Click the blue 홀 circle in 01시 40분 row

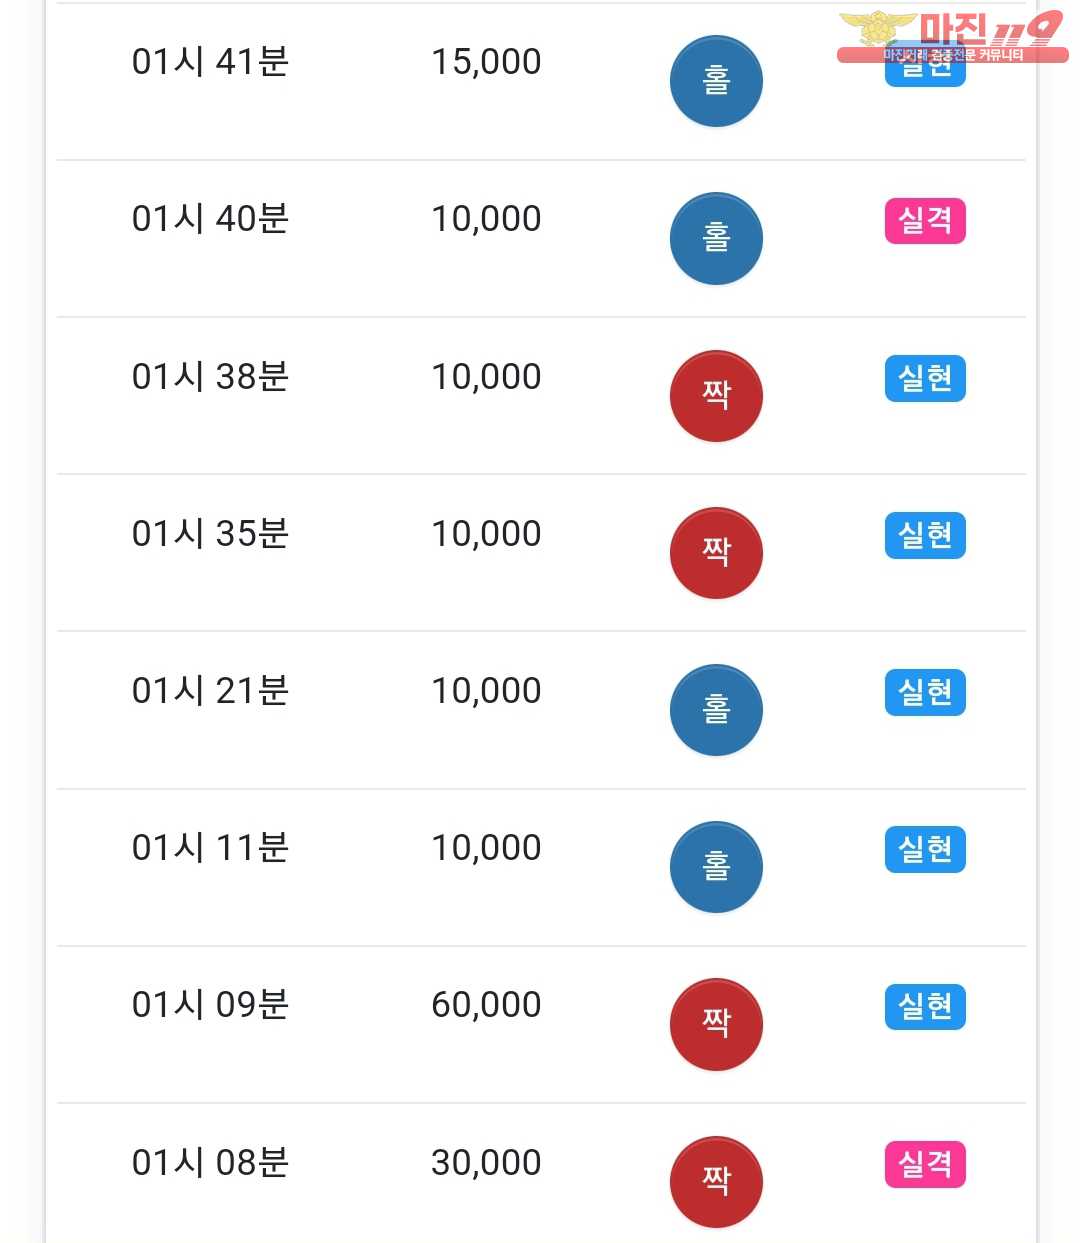716,238
